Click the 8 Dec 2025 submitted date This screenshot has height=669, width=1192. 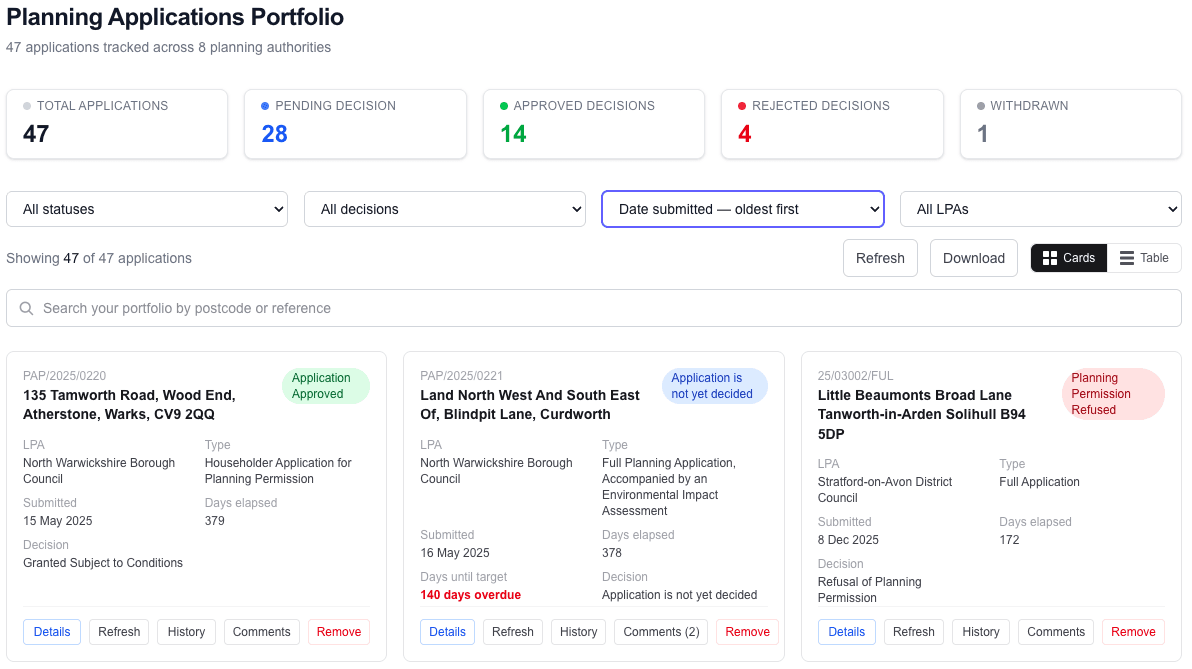point(848,540)
